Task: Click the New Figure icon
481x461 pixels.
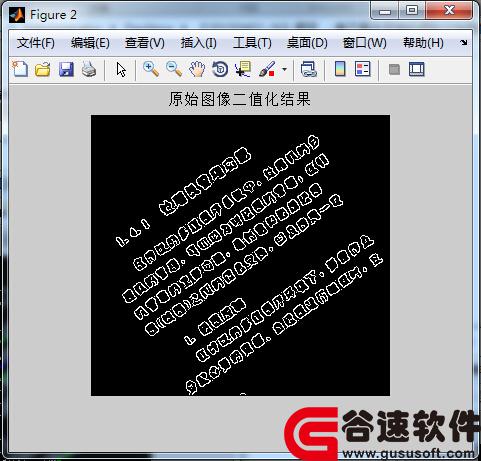Action: pos(20,69)
